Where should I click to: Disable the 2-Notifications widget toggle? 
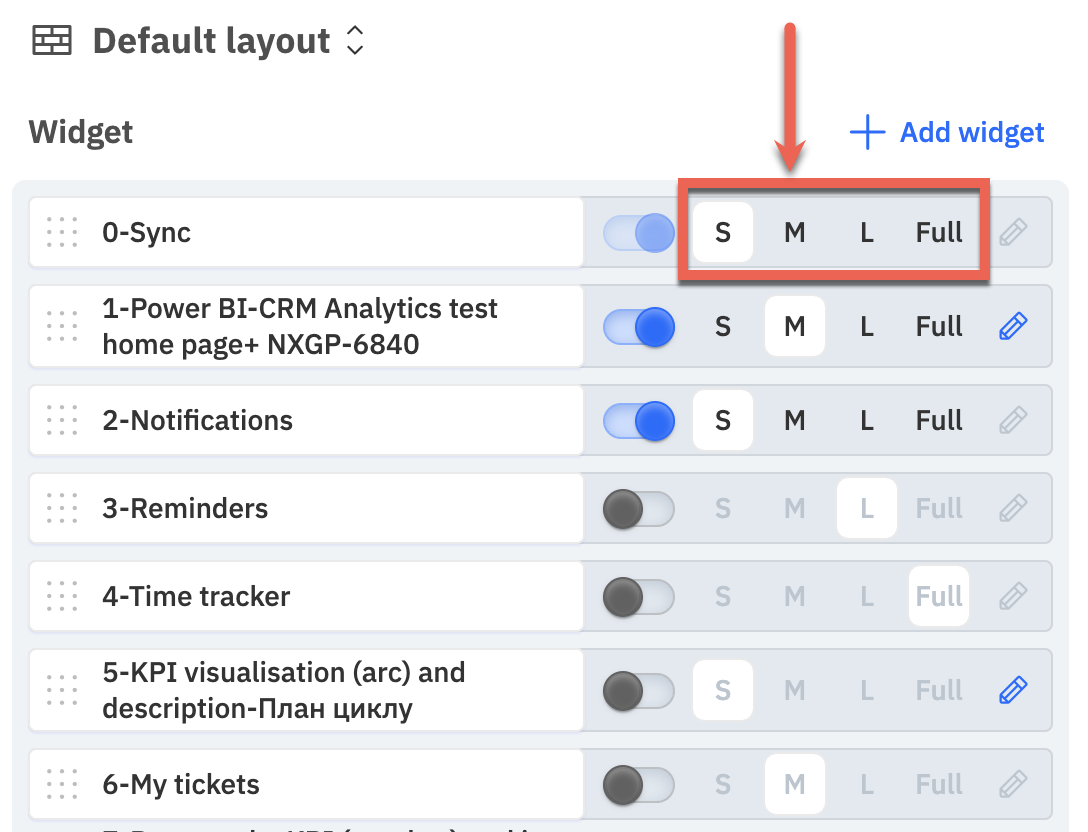click(x=639, y=421)
